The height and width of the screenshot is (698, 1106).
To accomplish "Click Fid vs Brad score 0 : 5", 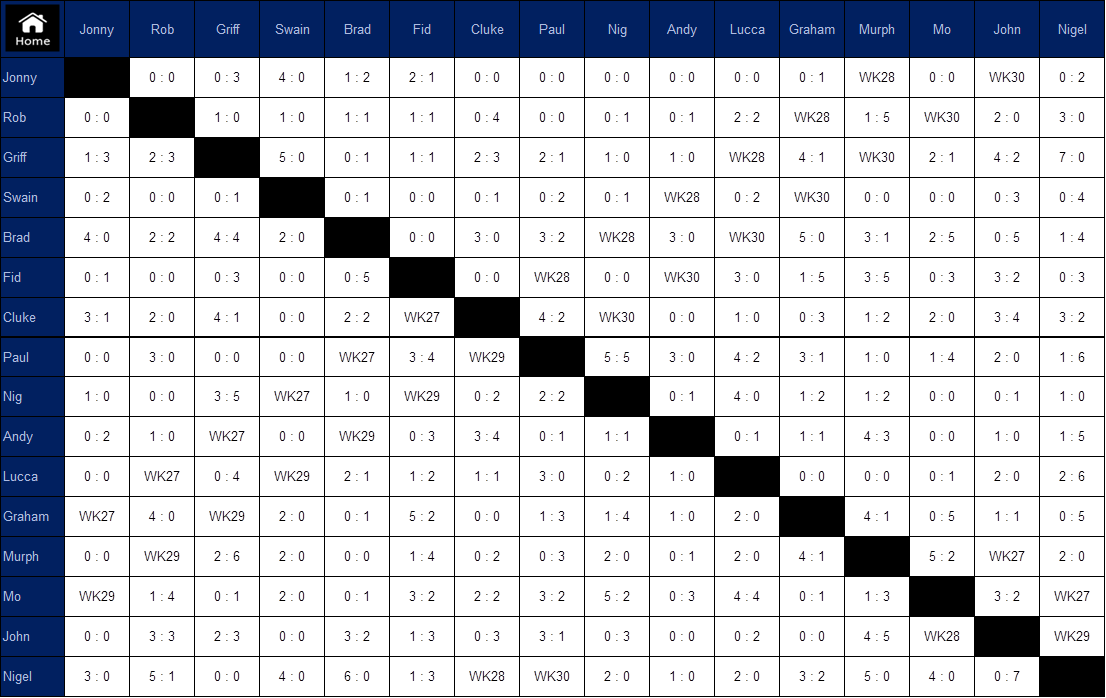I will click(357, 277).
